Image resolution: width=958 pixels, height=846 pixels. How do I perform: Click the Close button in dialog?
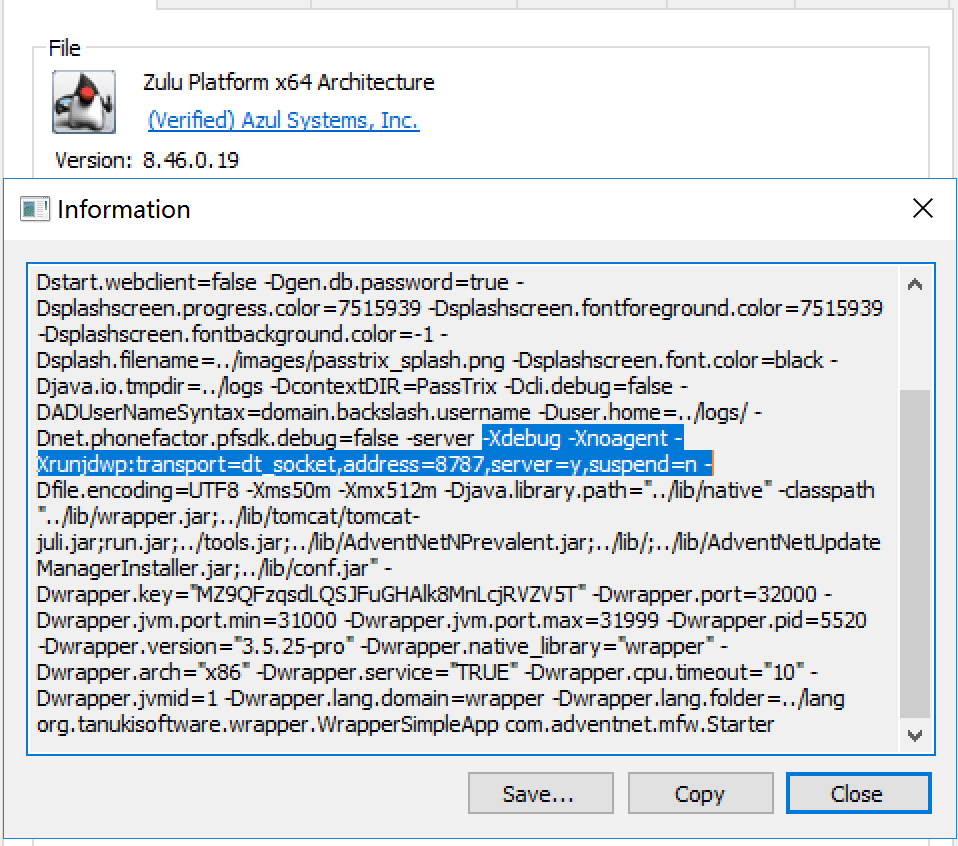(857, 794)
